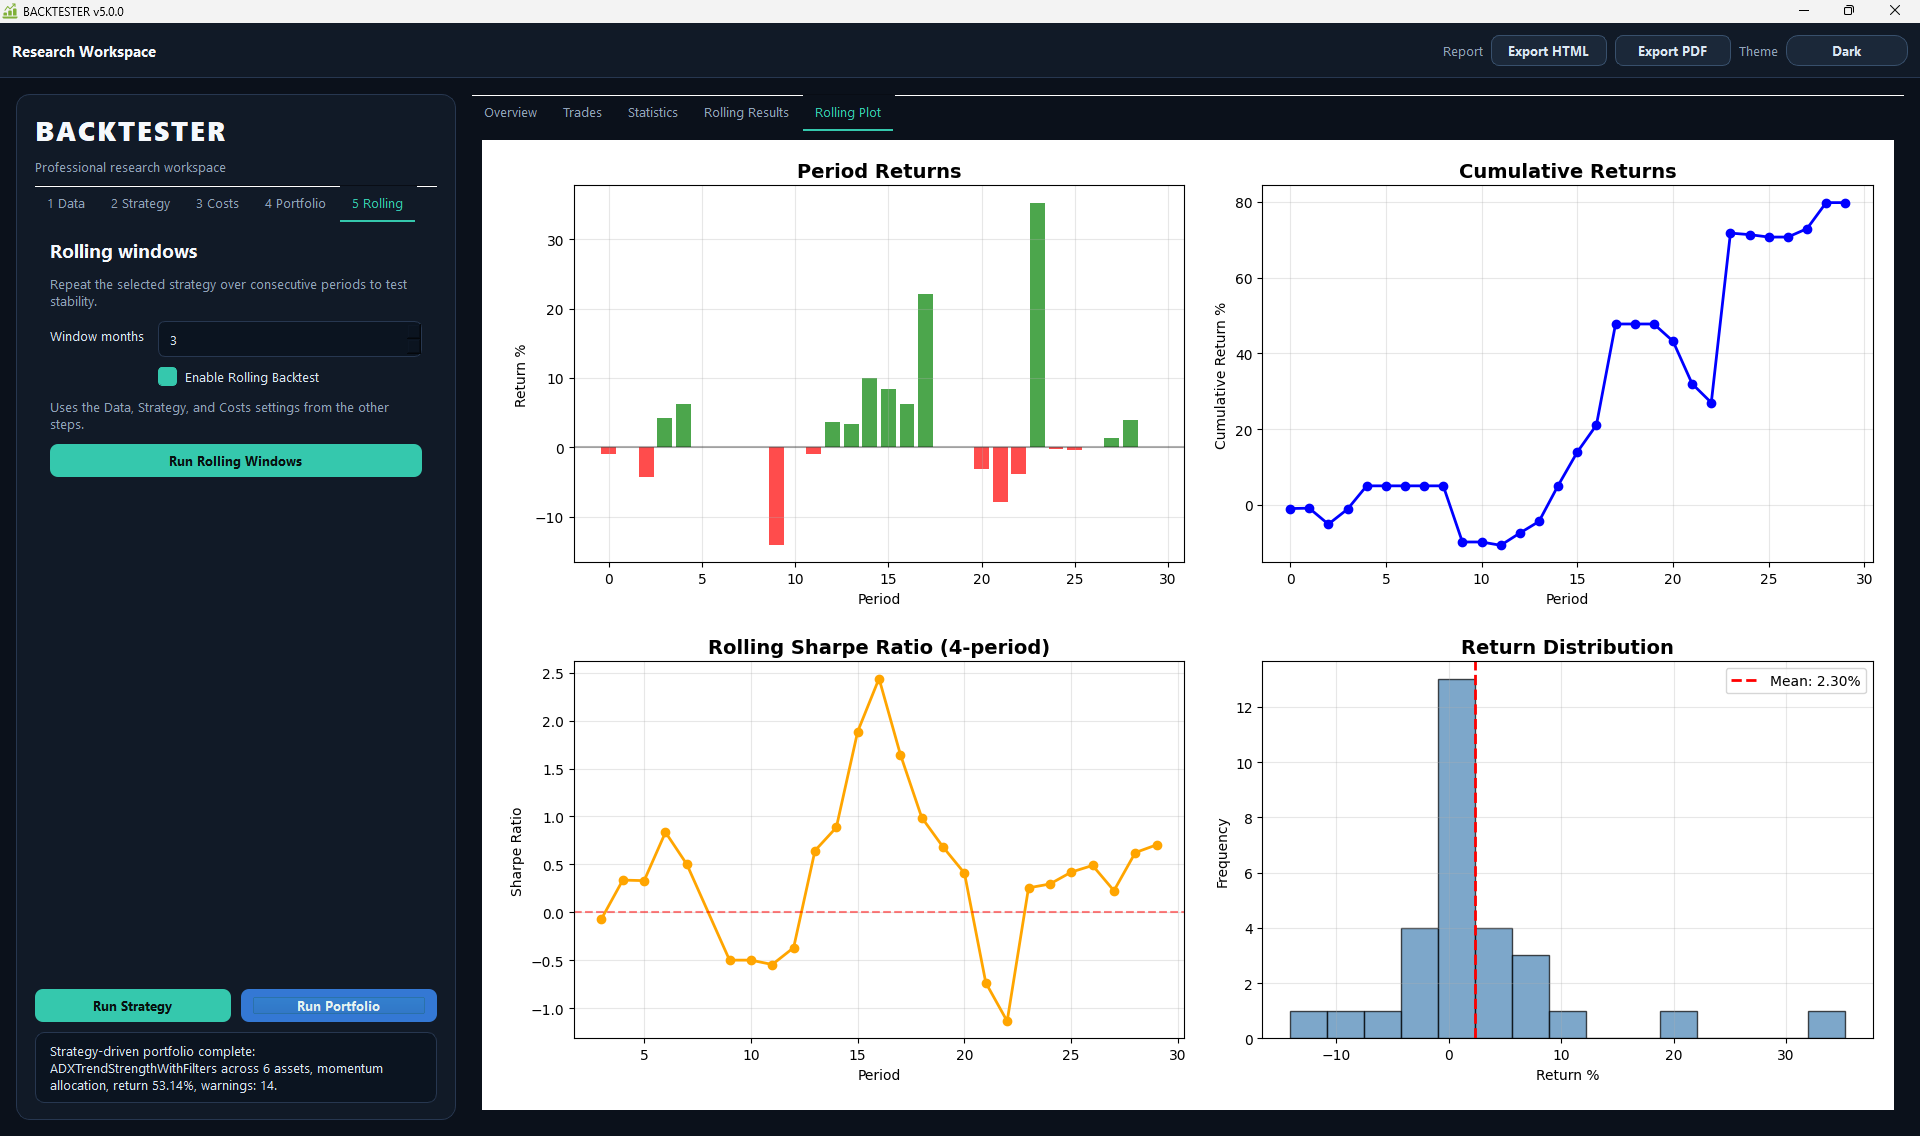This screenshot has width=1920, height=1136.
Task: Click the Report label
Action: (x=1462, y=52)
